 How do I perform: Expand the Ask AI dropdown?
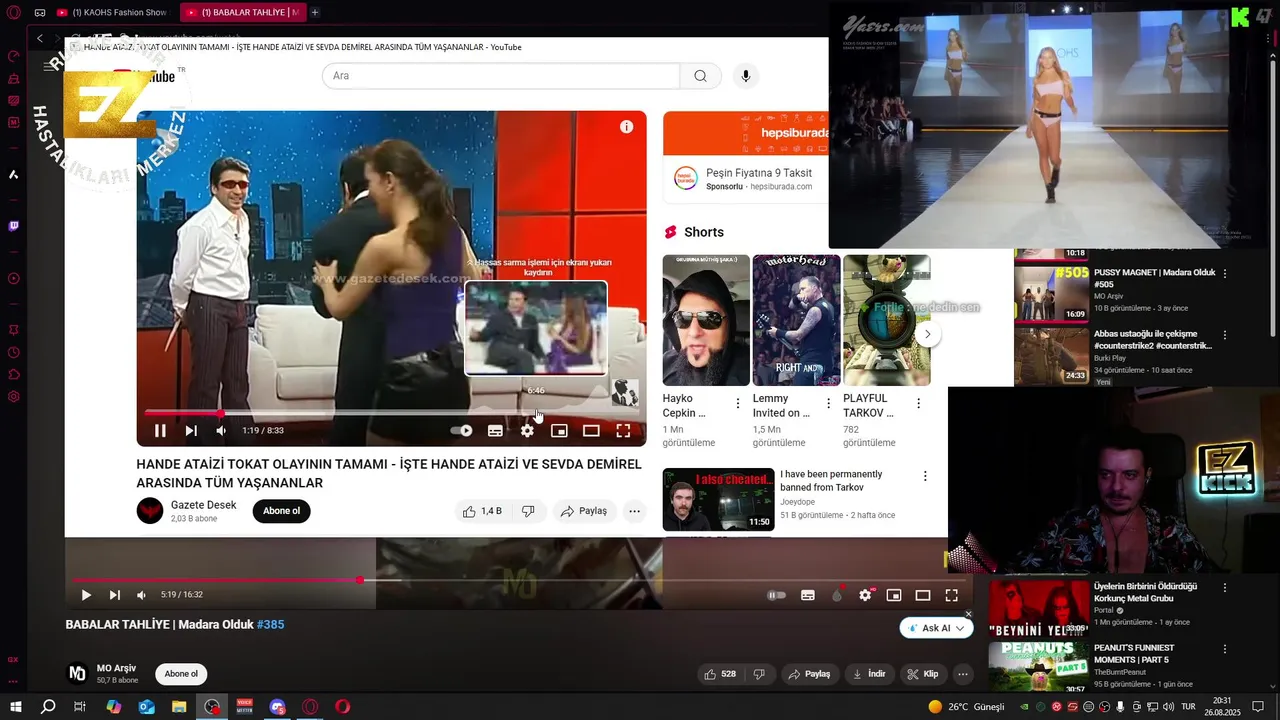click(x=959, y=628)
